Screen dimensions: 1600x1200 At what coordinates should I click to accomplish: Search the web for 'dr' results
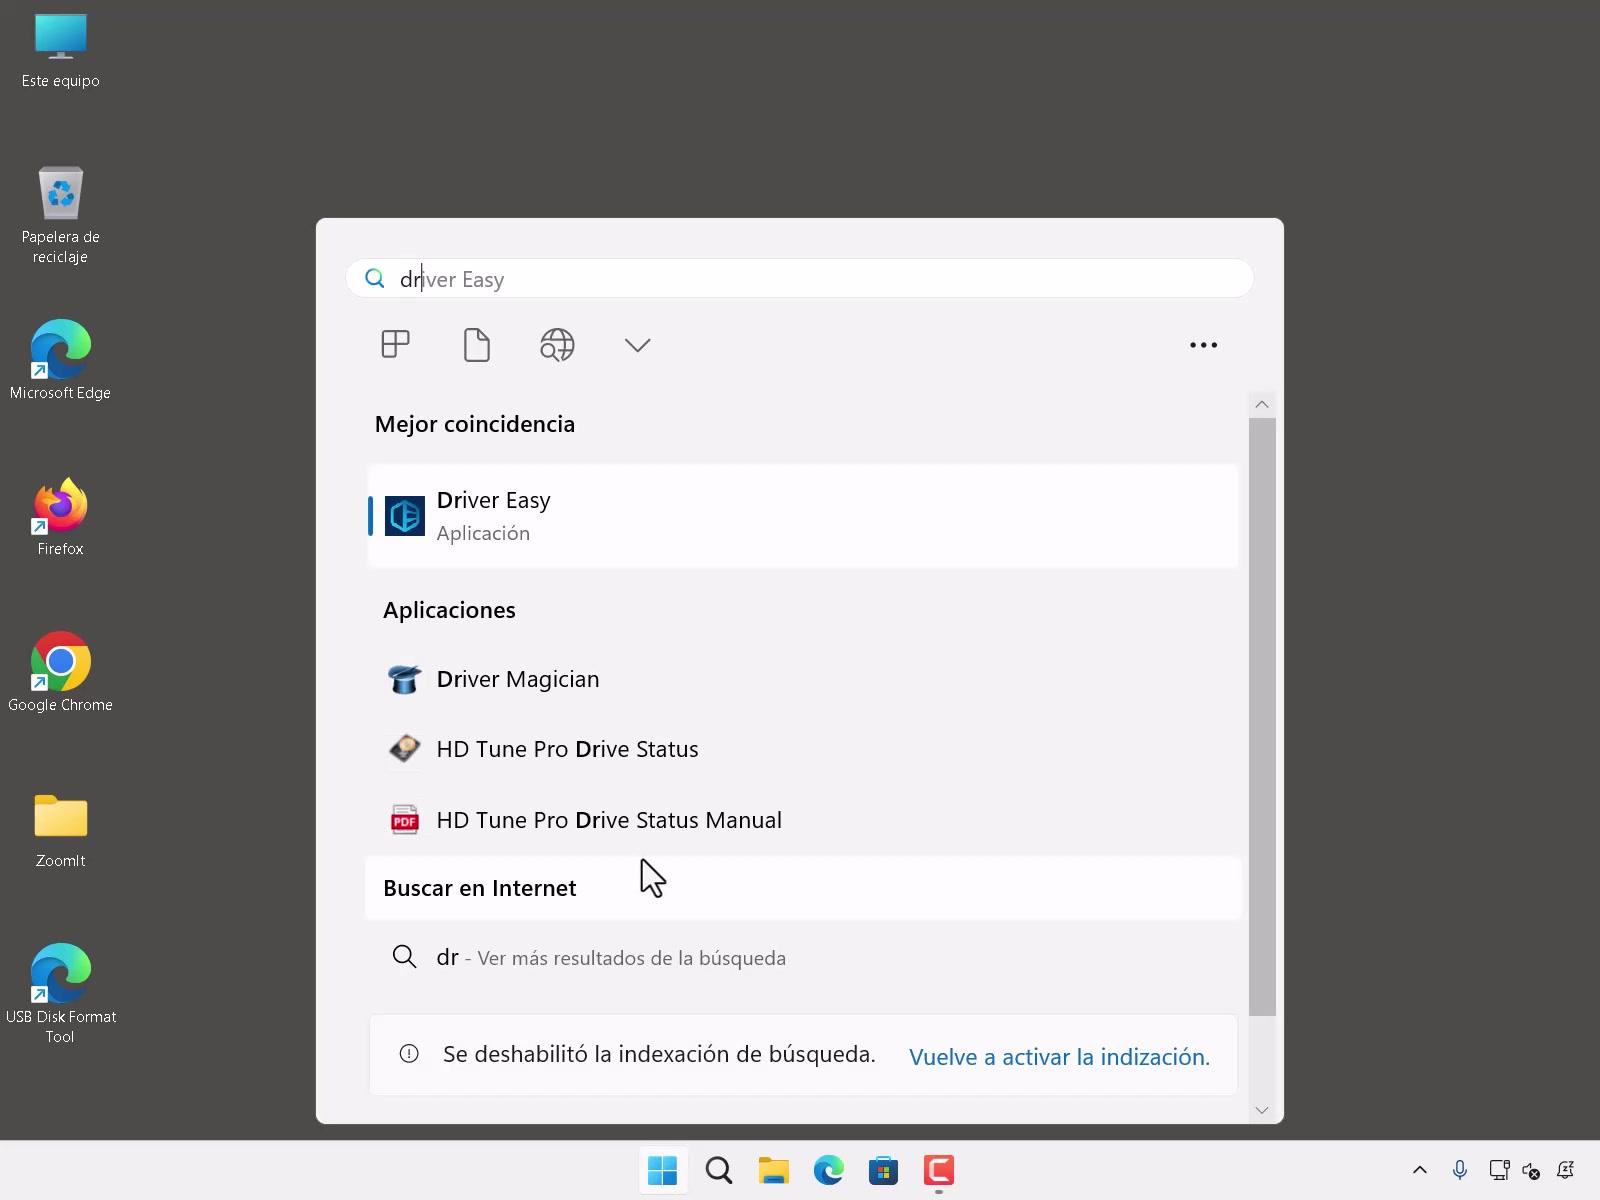[x=803, y=958]
